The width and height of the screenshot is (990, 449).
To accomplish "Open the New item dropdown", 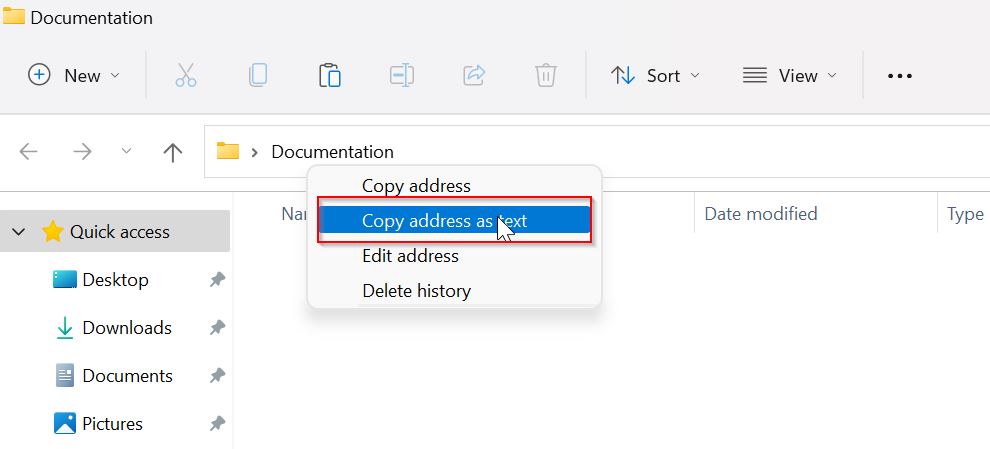I will pyautogui.click(x=74, y=75).
